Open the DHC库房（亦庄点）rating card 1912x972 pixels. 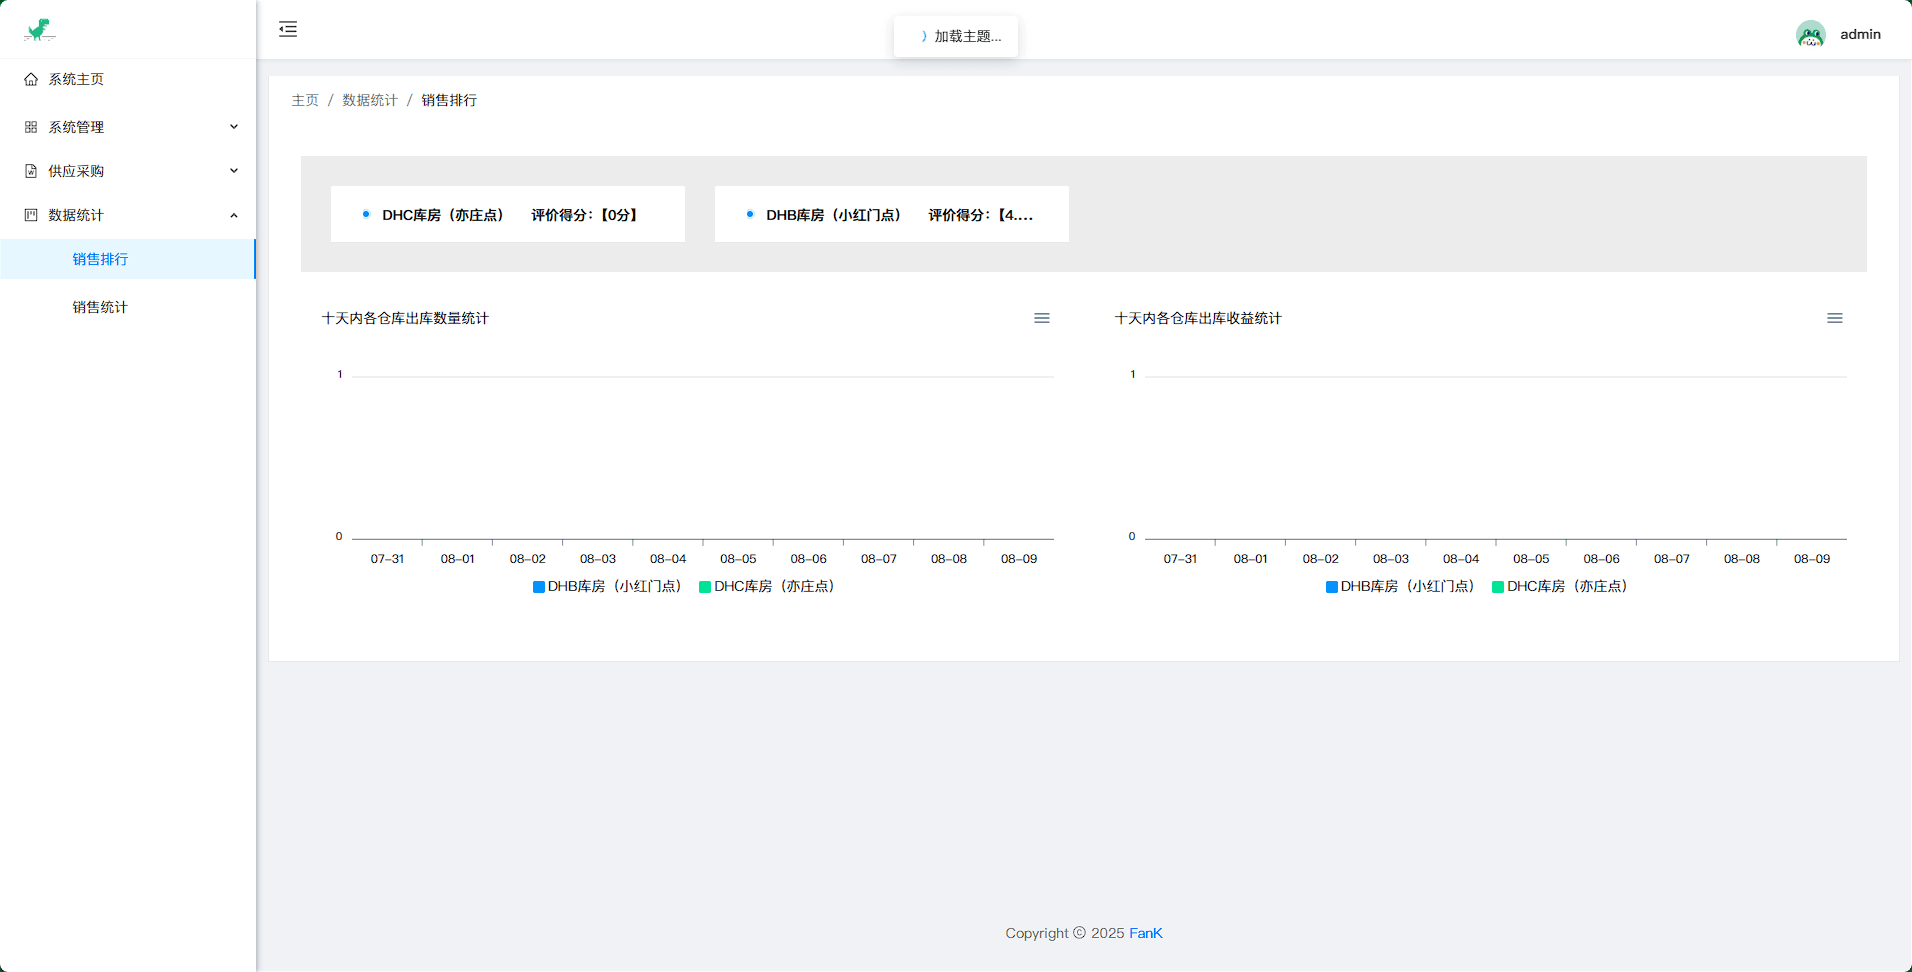coord(508,214)
